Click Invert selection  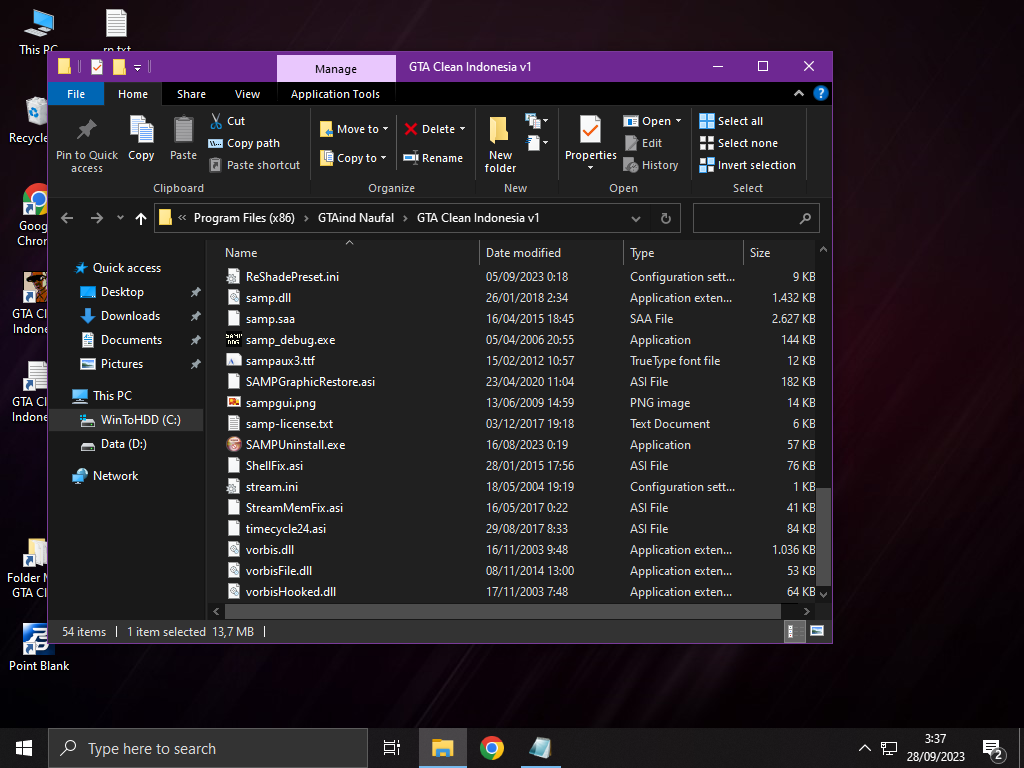(748, 165)
